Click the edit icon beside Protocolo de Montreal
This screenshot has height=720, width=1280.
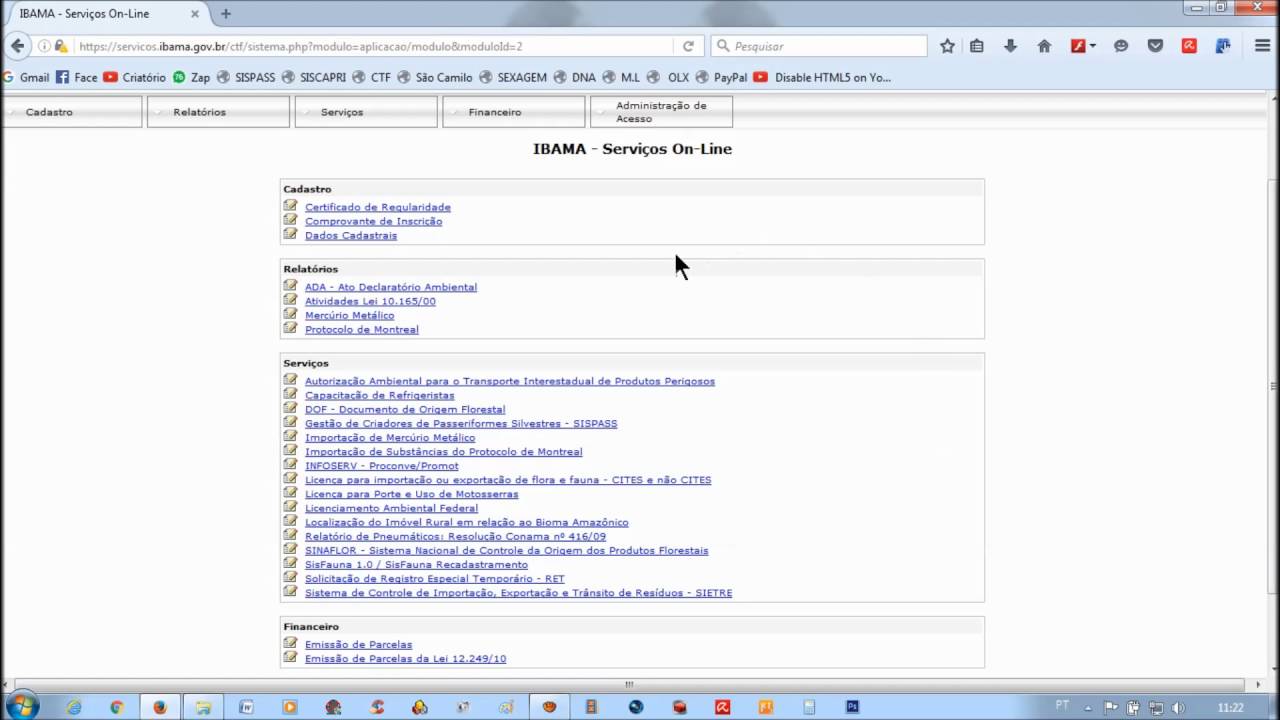290,328
